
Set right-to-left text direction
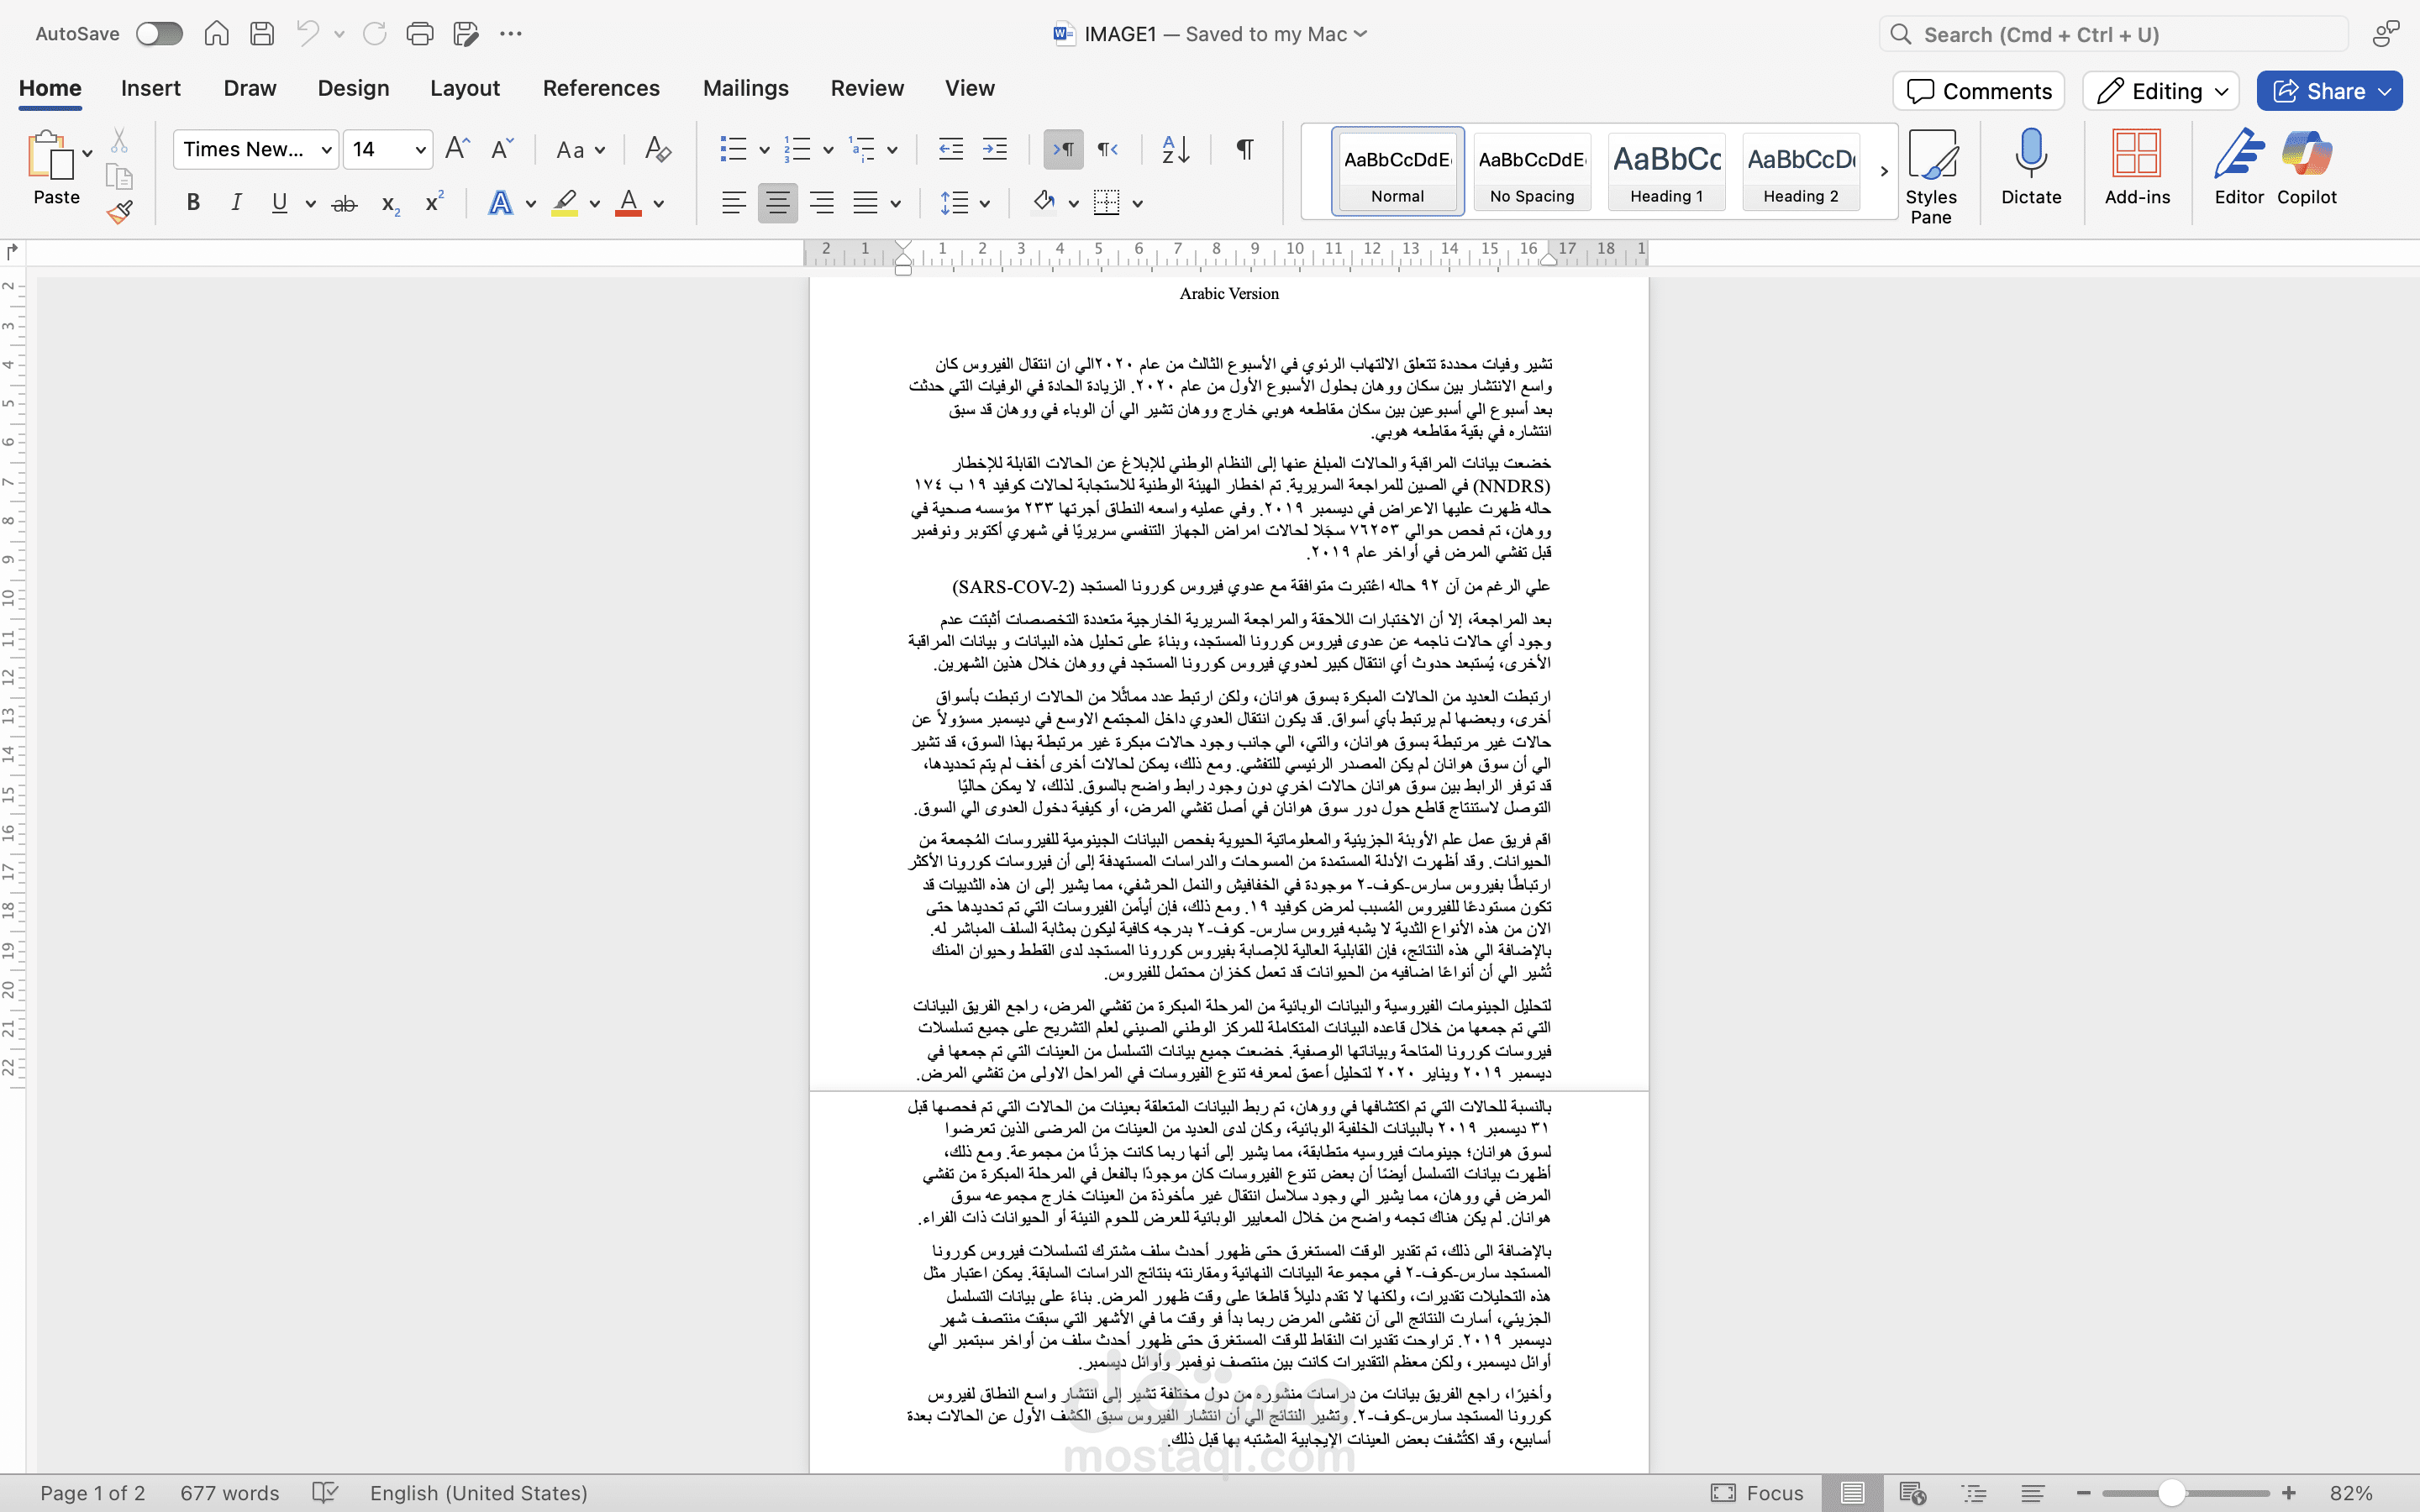1108,150
